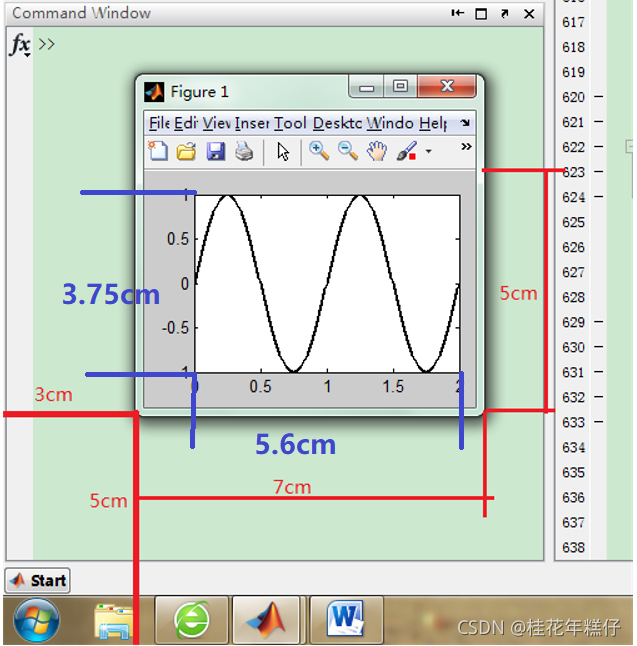This screenshot has height=646, width=637.
Task: Click the Command Window prompt input area
Action: [288, 44]
